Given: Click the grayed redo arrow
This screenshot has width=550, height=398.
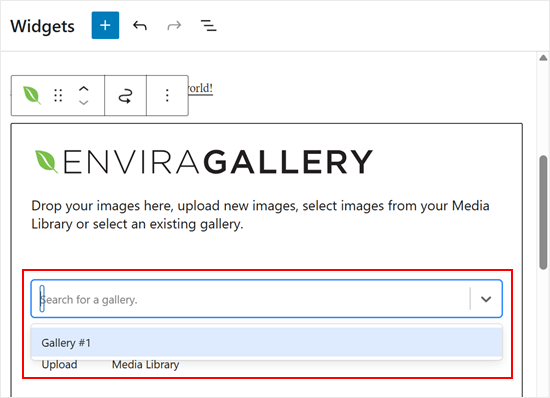Looking at the screenshot, I should click(x=174, y=26).
